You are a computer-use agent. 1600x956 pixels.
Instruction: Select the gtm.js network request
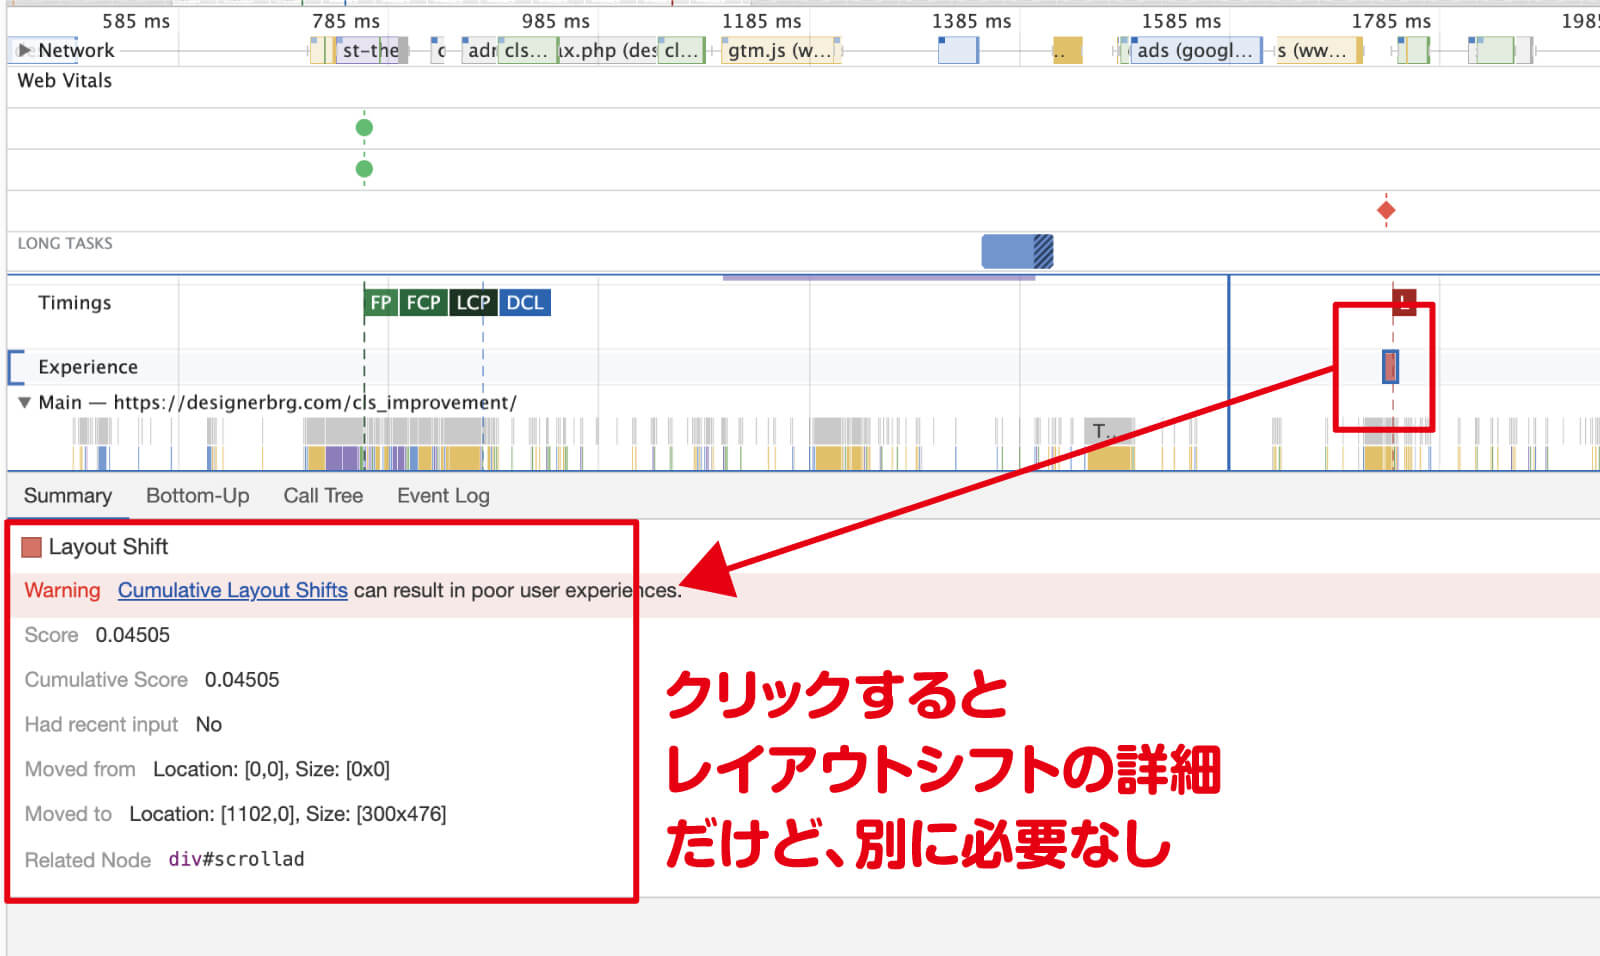779,50
